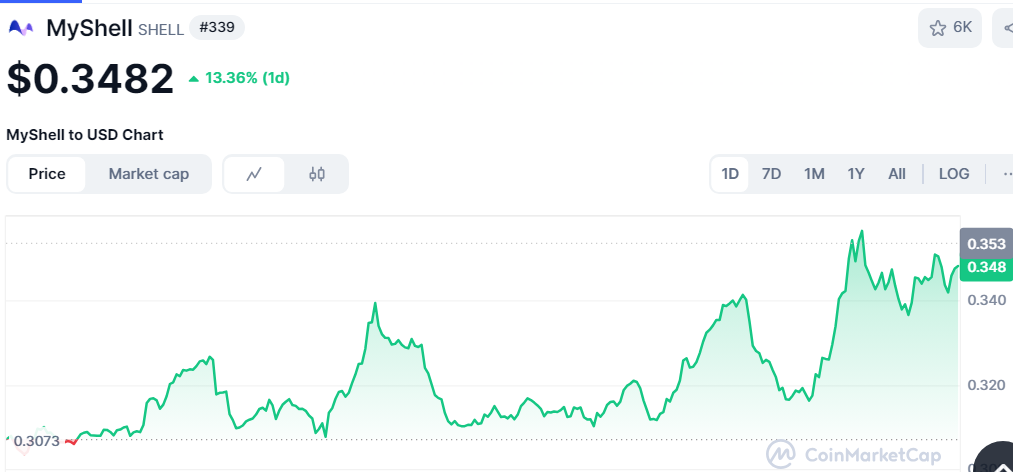Image resolution: width=1013 pixels, height=472 pixels.
Task: Click the 13.36% (1d) change indicator
Action: point(239,79)
